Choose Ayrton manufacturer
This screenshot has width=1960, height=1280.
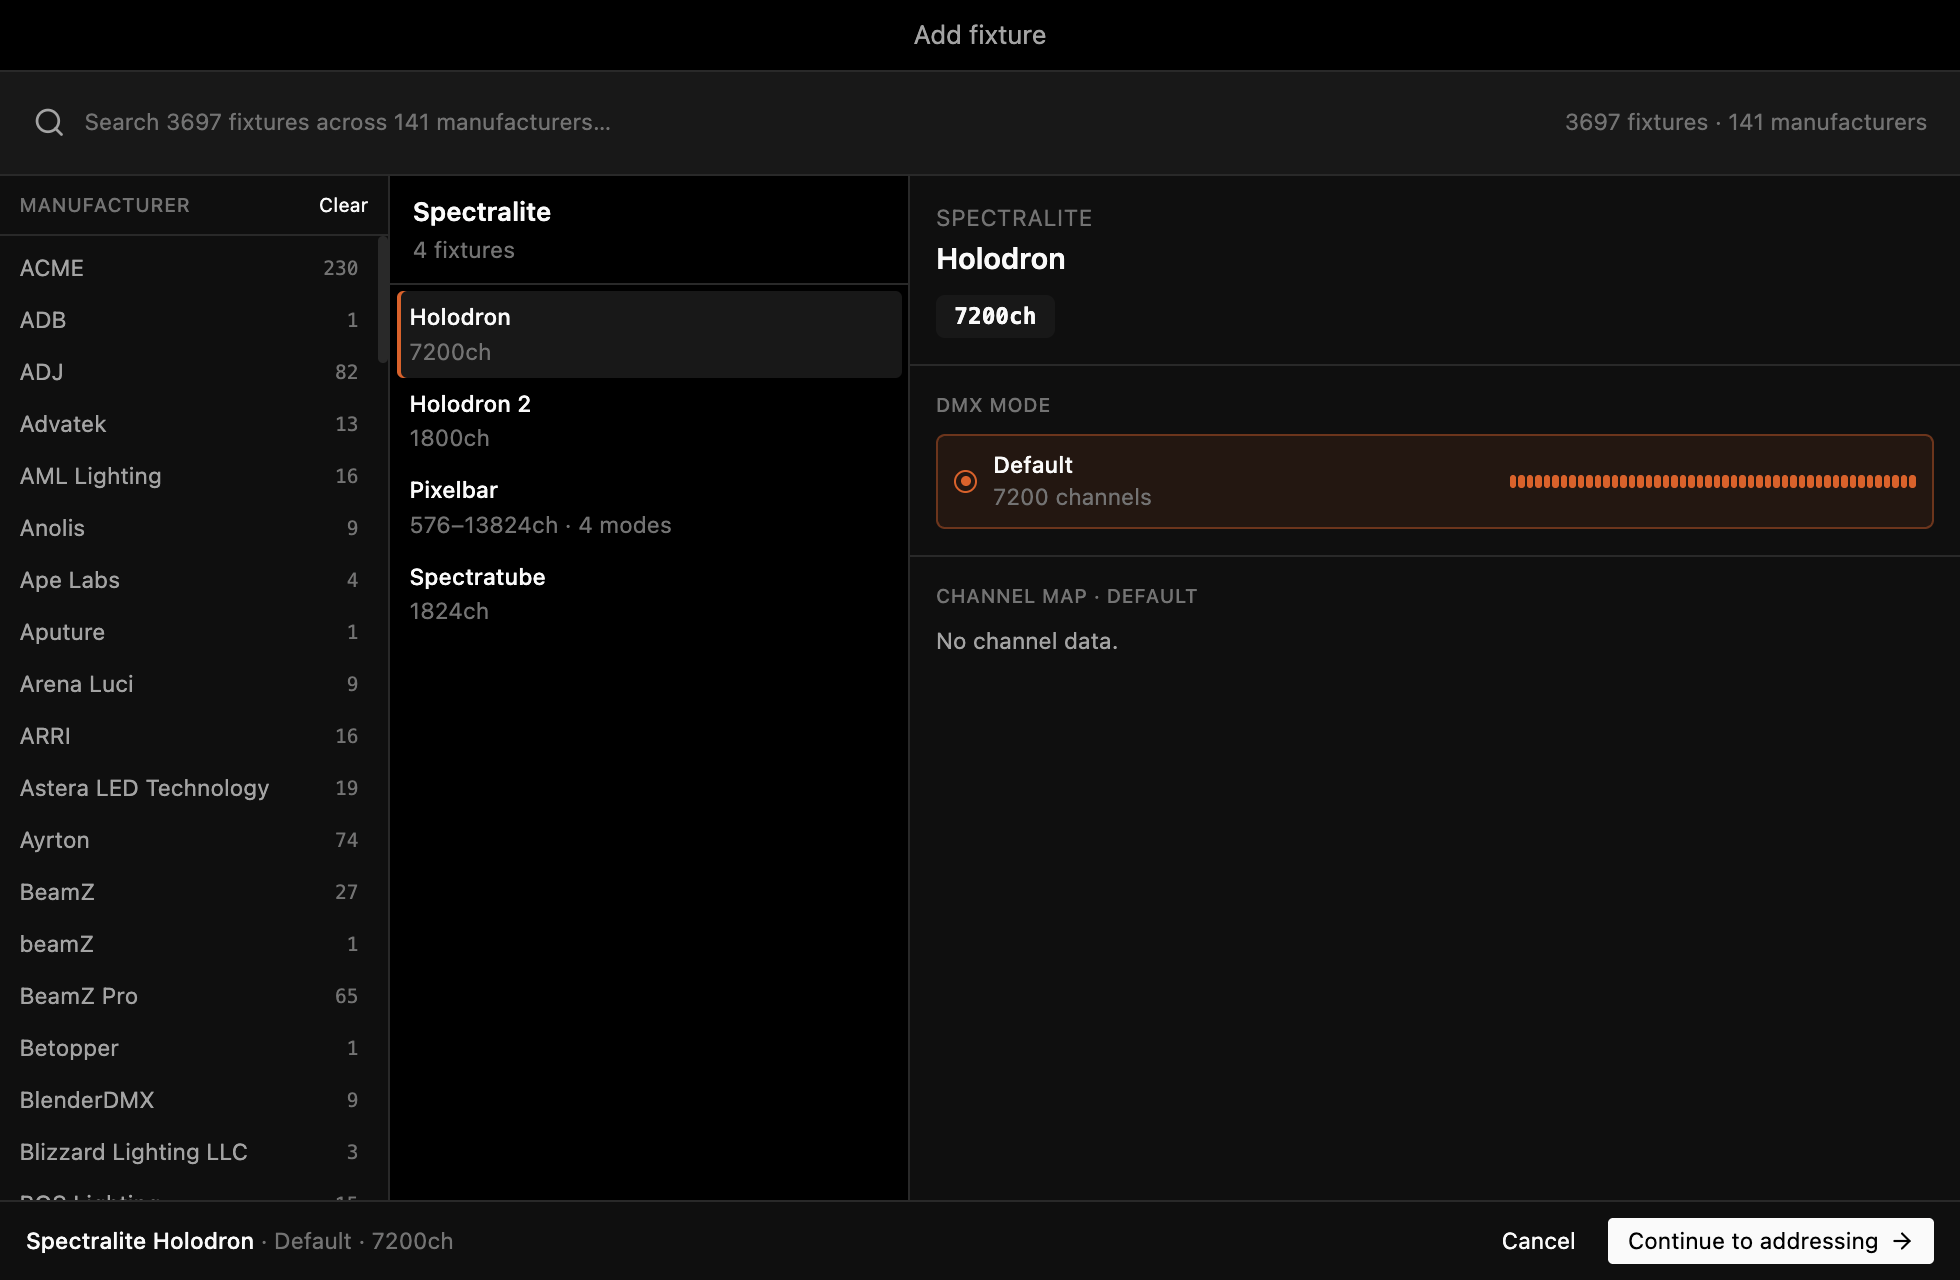pos(189,840)
